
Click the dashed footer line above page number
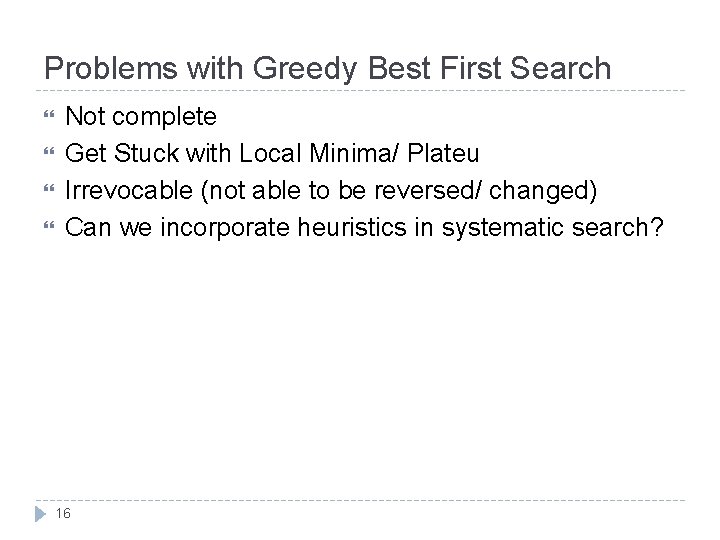tap(360, 500)
